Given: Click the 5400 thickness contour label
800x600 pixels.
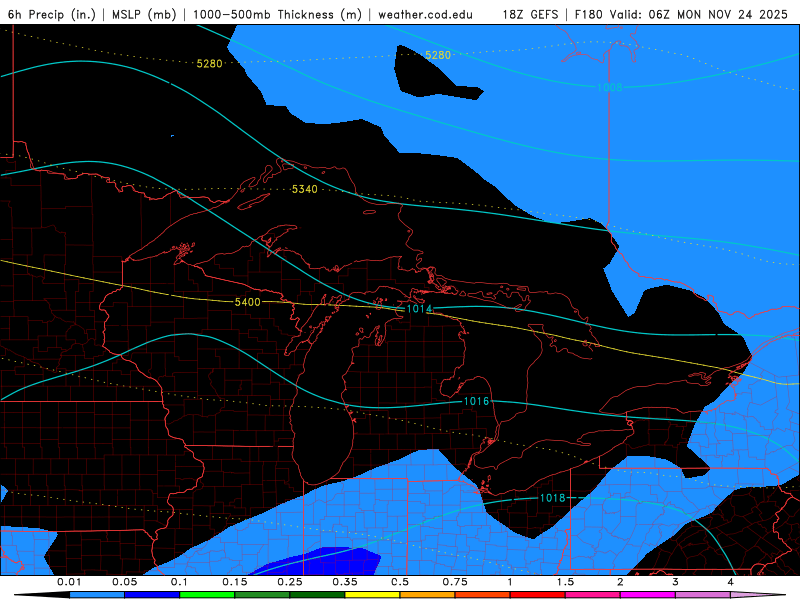Looking at the screenshot, I should pos(247,302).
